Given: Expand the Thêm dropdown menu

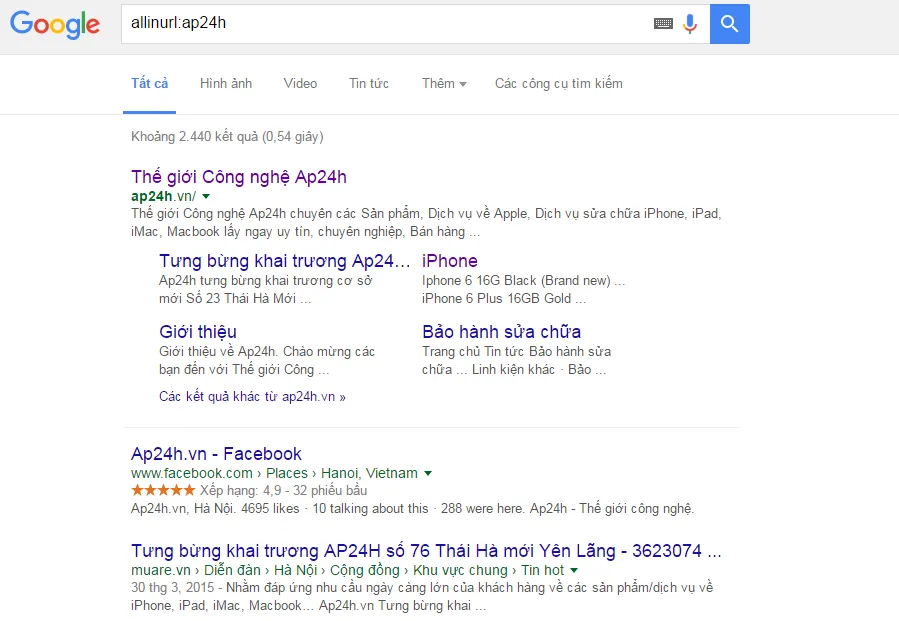Looking at the screenshot, I should [x=444, y=84].
